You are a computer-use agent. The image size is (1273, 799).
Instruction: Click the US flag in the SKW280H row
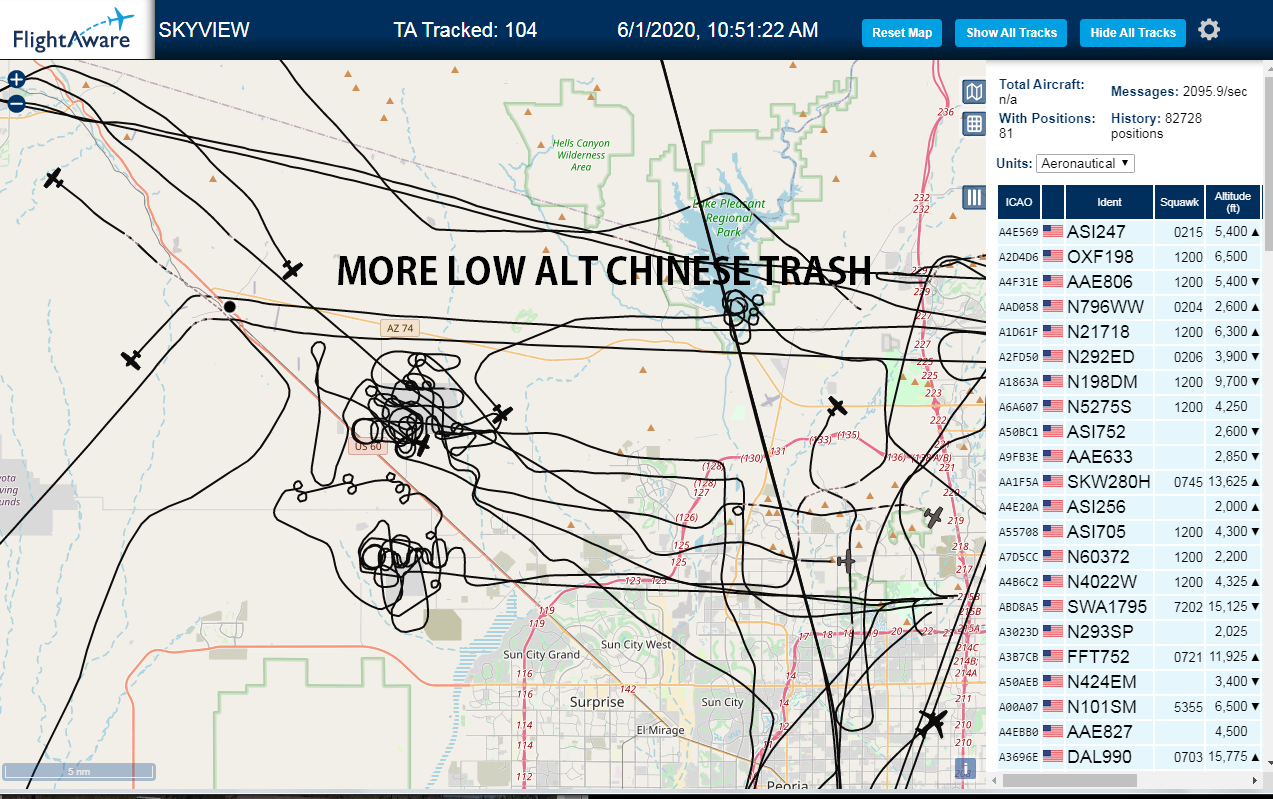(x=1053, y=482)
